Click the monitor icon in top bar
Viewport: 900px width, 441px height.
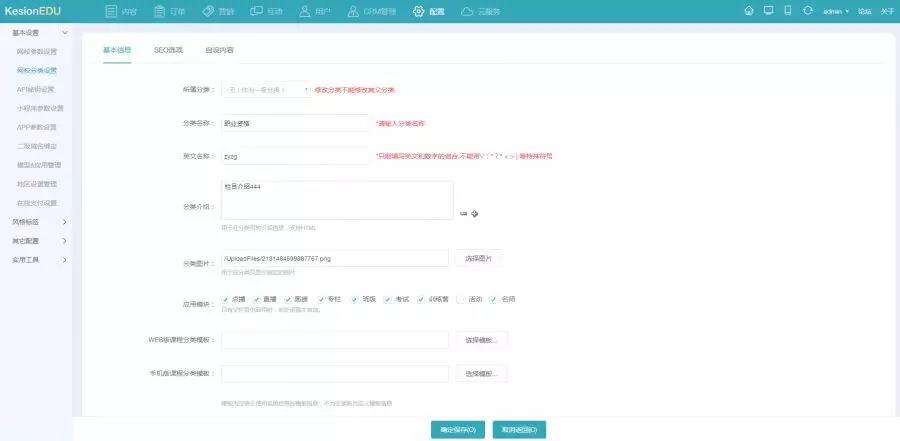click(768, 11)
